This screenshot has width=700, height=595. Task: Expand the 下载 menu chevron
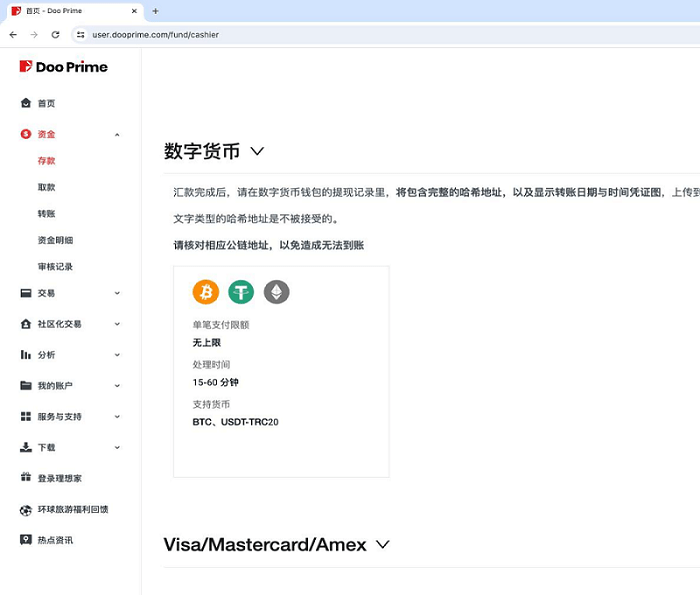pos(117,447)
